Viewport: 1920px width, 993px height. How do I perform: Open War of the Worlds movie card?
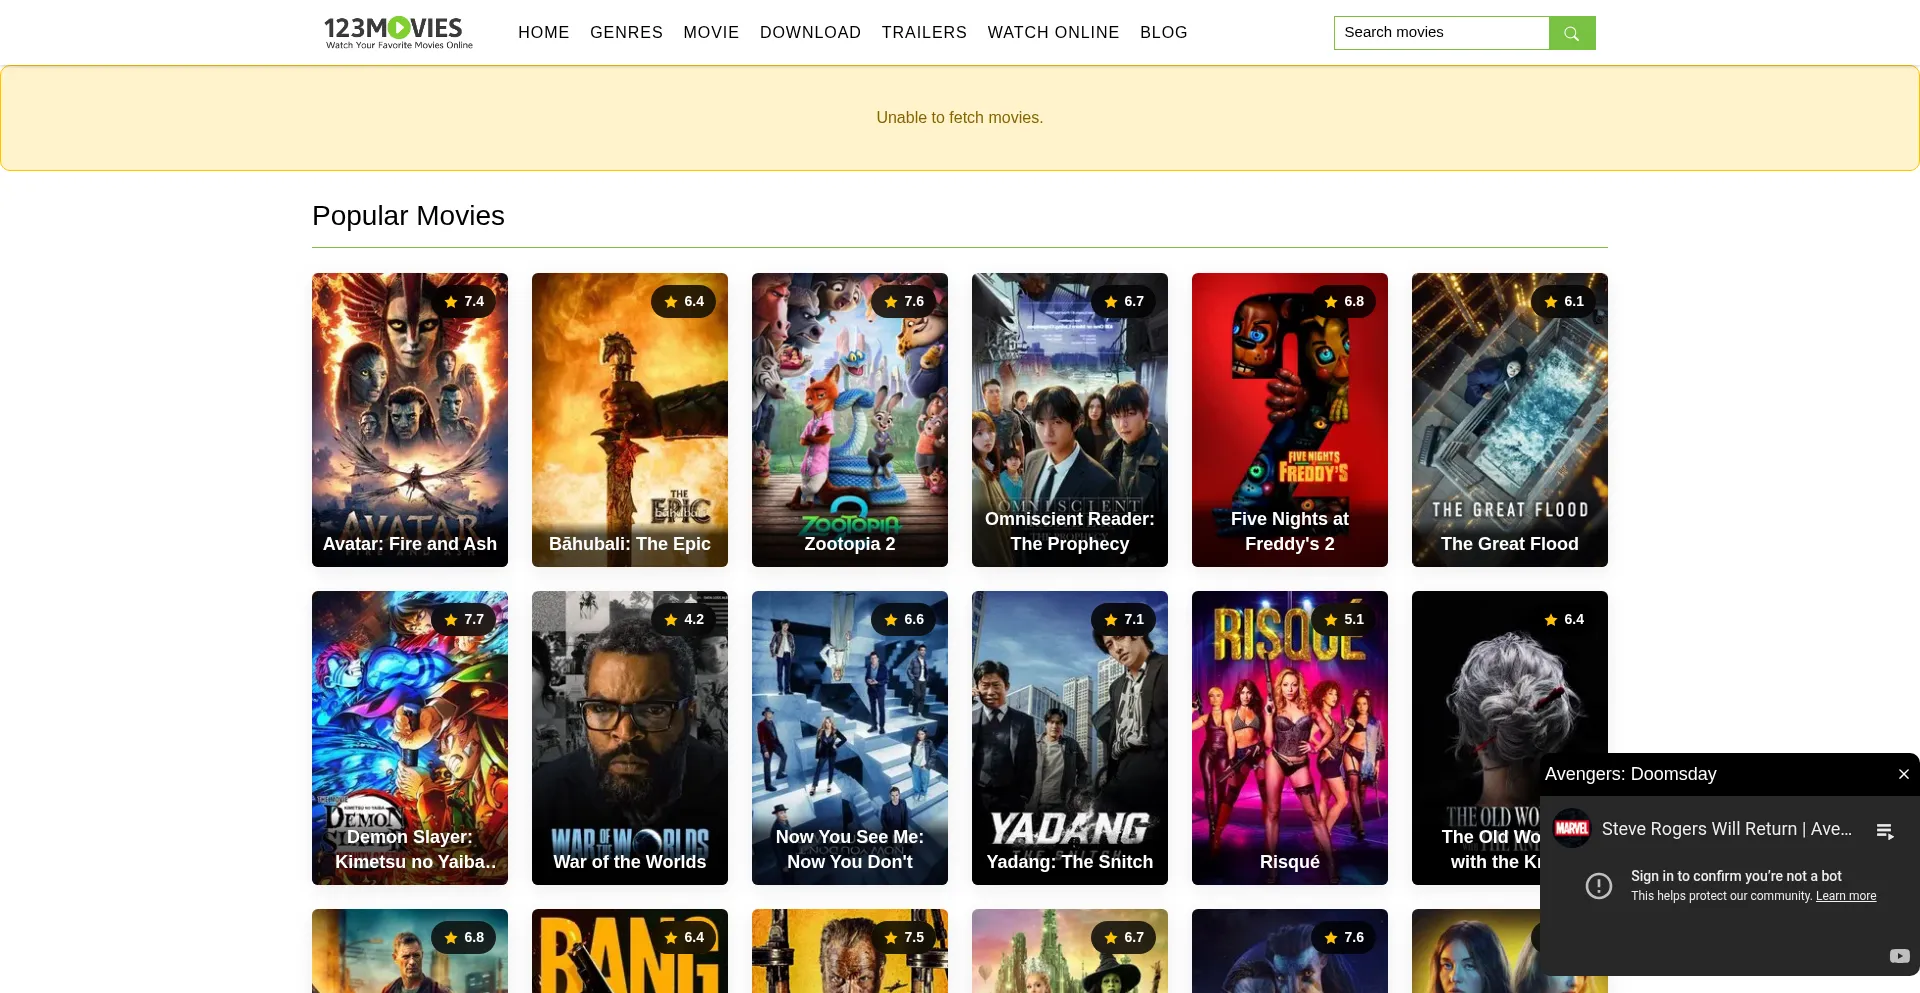click(630, 738)
